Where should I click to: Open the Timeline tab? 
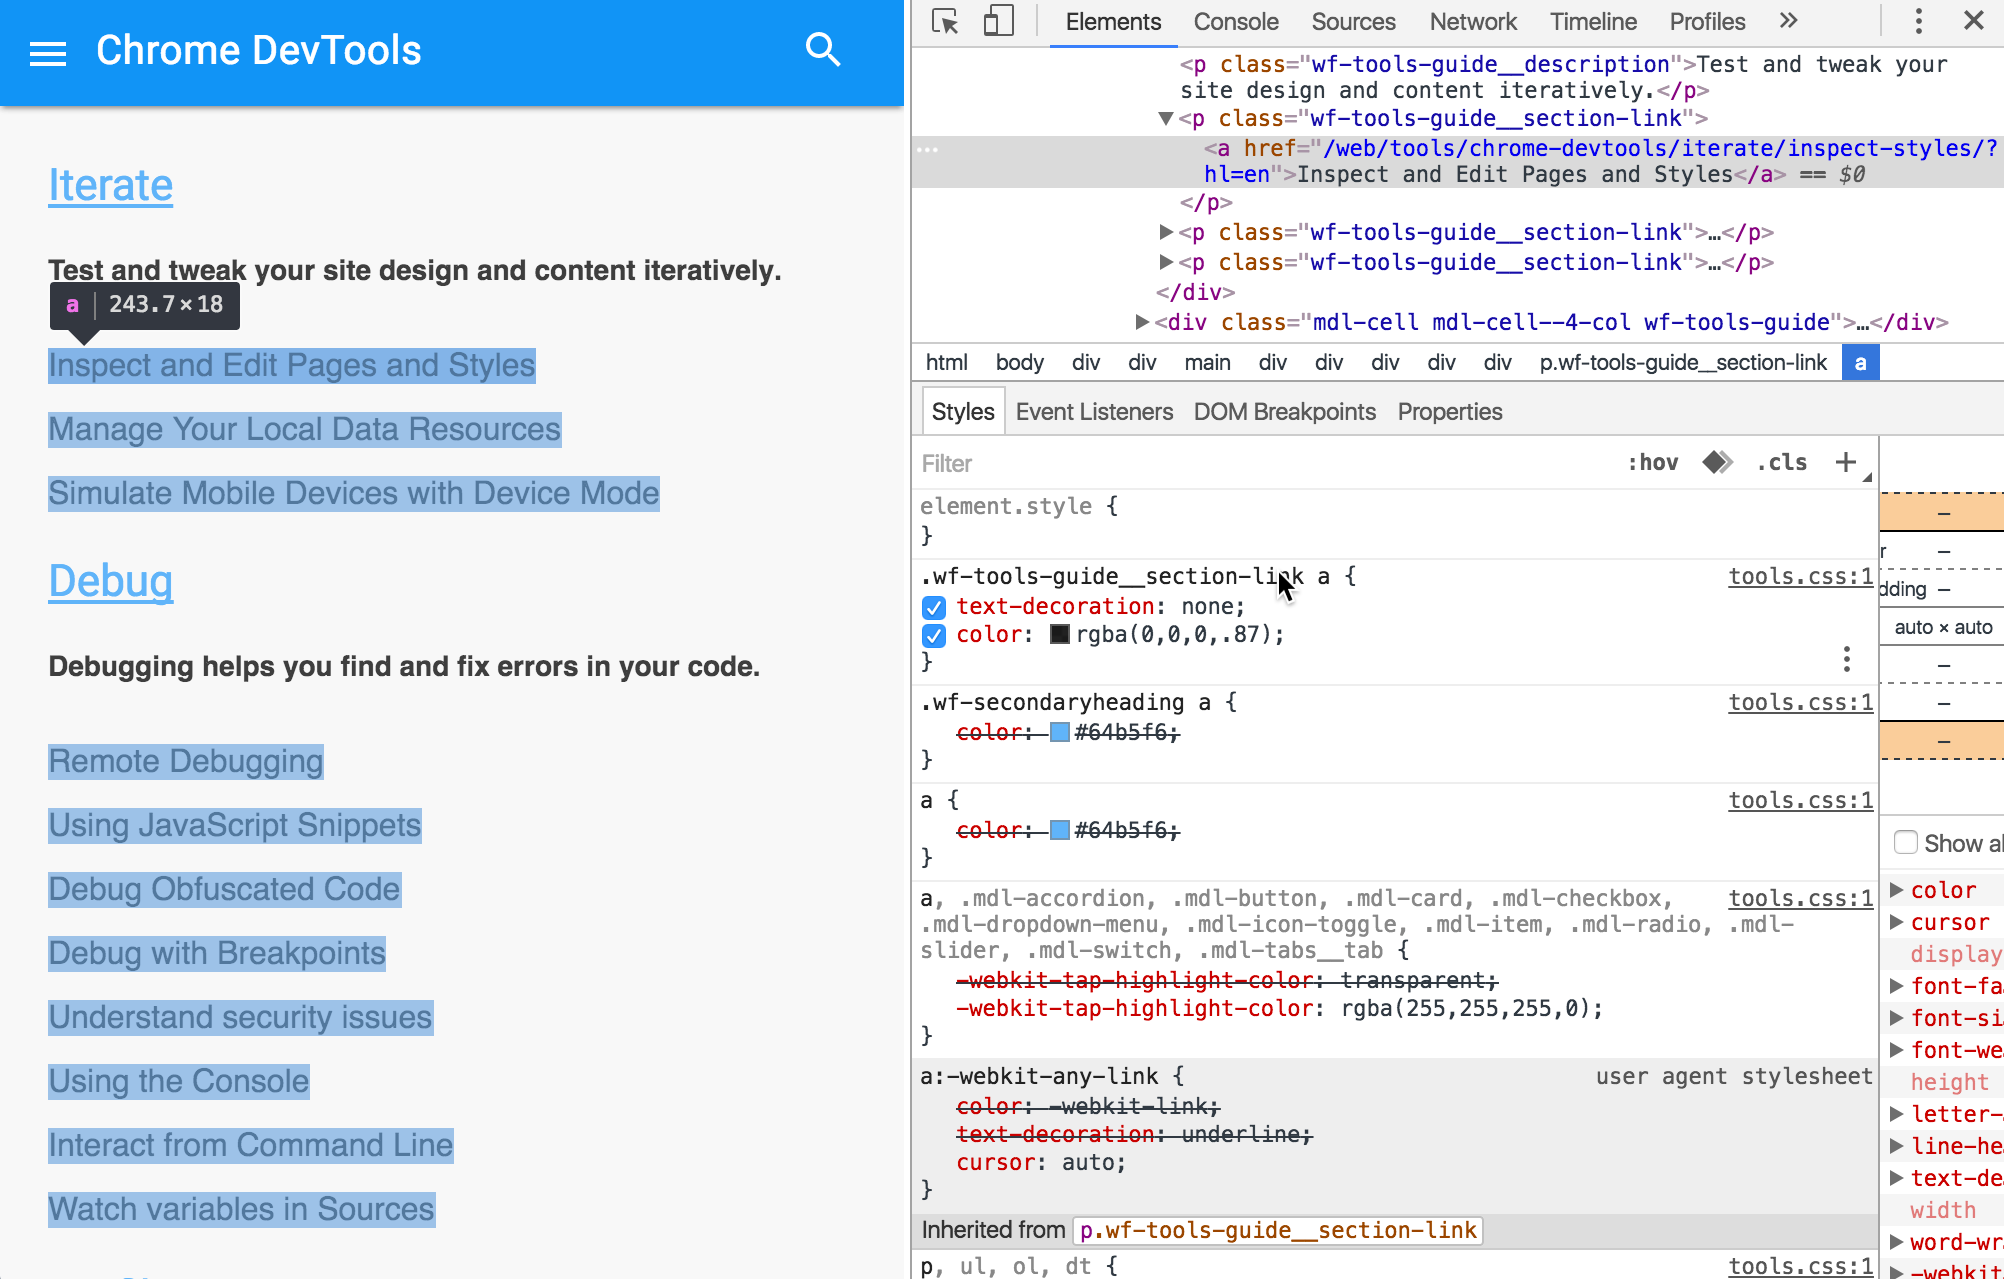click(x=1593, y=22)
